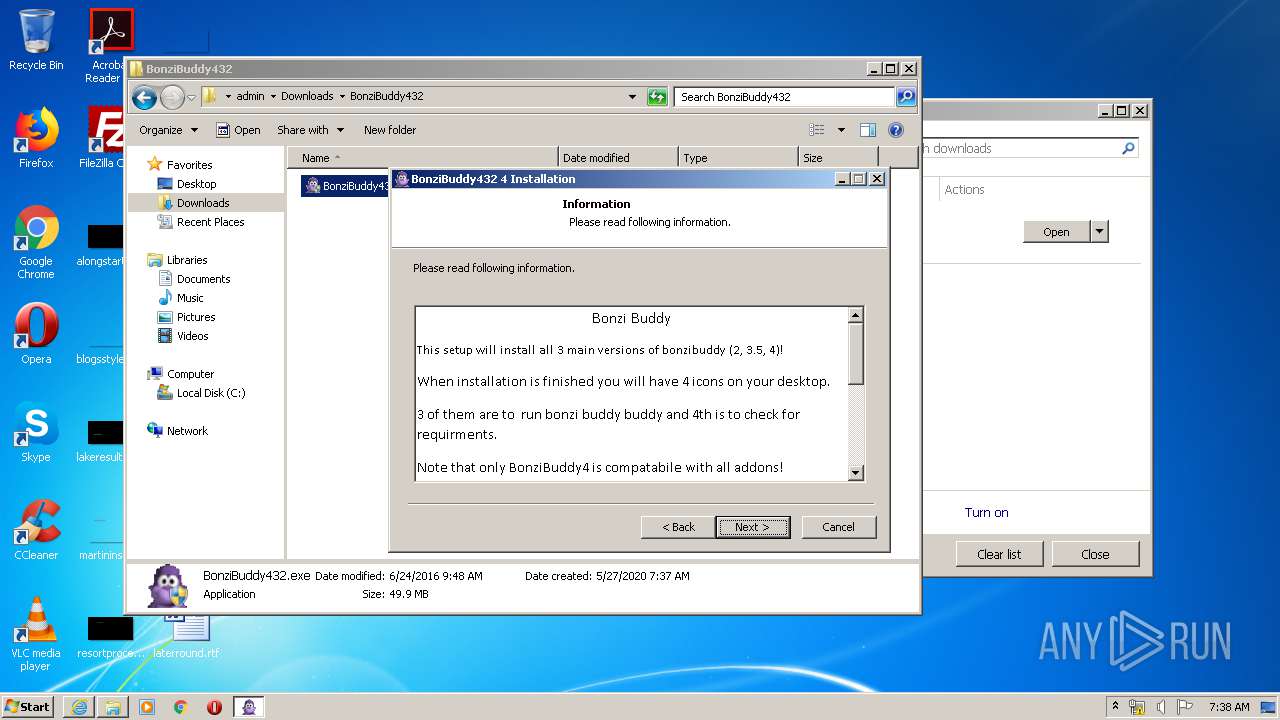Select Desktop under Favorites
The image size is (1280, 720).
coord(197,184)
